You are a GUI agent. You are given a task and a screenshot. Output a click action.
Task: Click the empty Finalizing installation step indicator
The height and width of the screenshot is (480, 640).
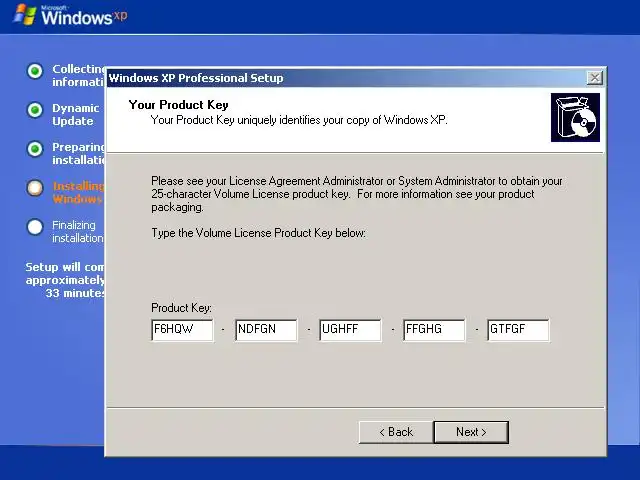pos(35,227)
